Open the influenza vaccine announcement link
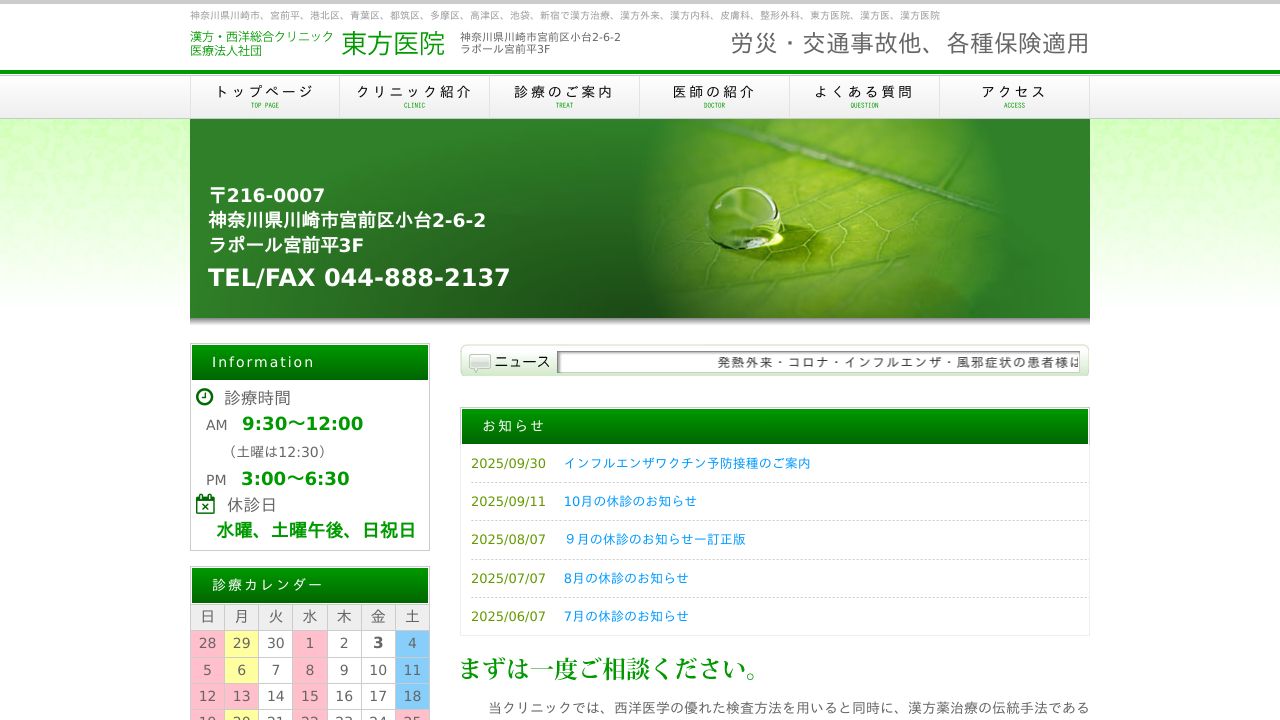The height and width of the screenshot is (720, 1280). click(688, 463)
